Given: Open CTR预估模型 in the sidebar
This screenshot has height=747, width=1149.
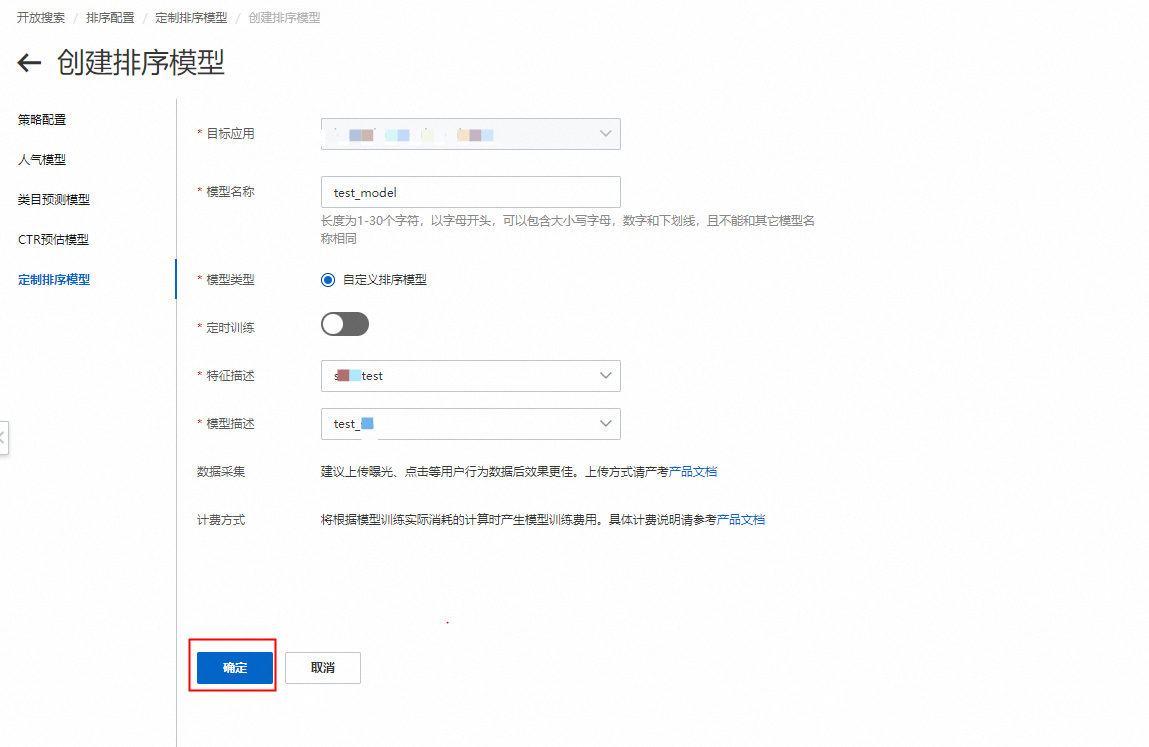Looking at the screenshot, I should [x=53, y=240].
